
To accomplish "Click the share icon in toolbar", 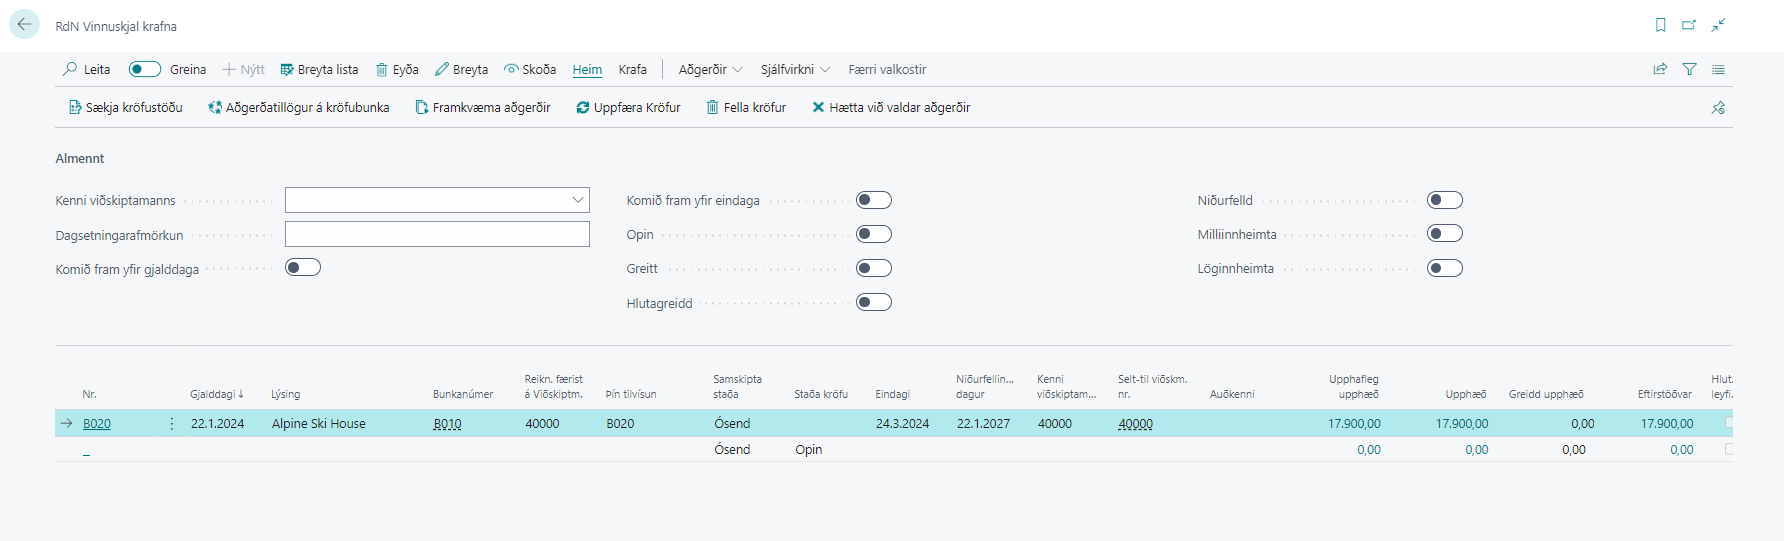I will click(1660, 69).
